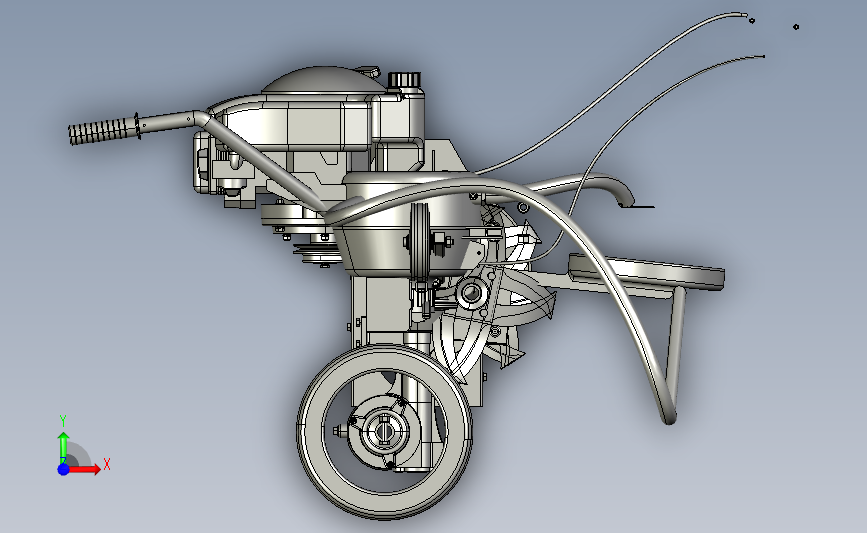Select the ribbed handlebar grip
This screenshot has height=533, width=867.
102,131
